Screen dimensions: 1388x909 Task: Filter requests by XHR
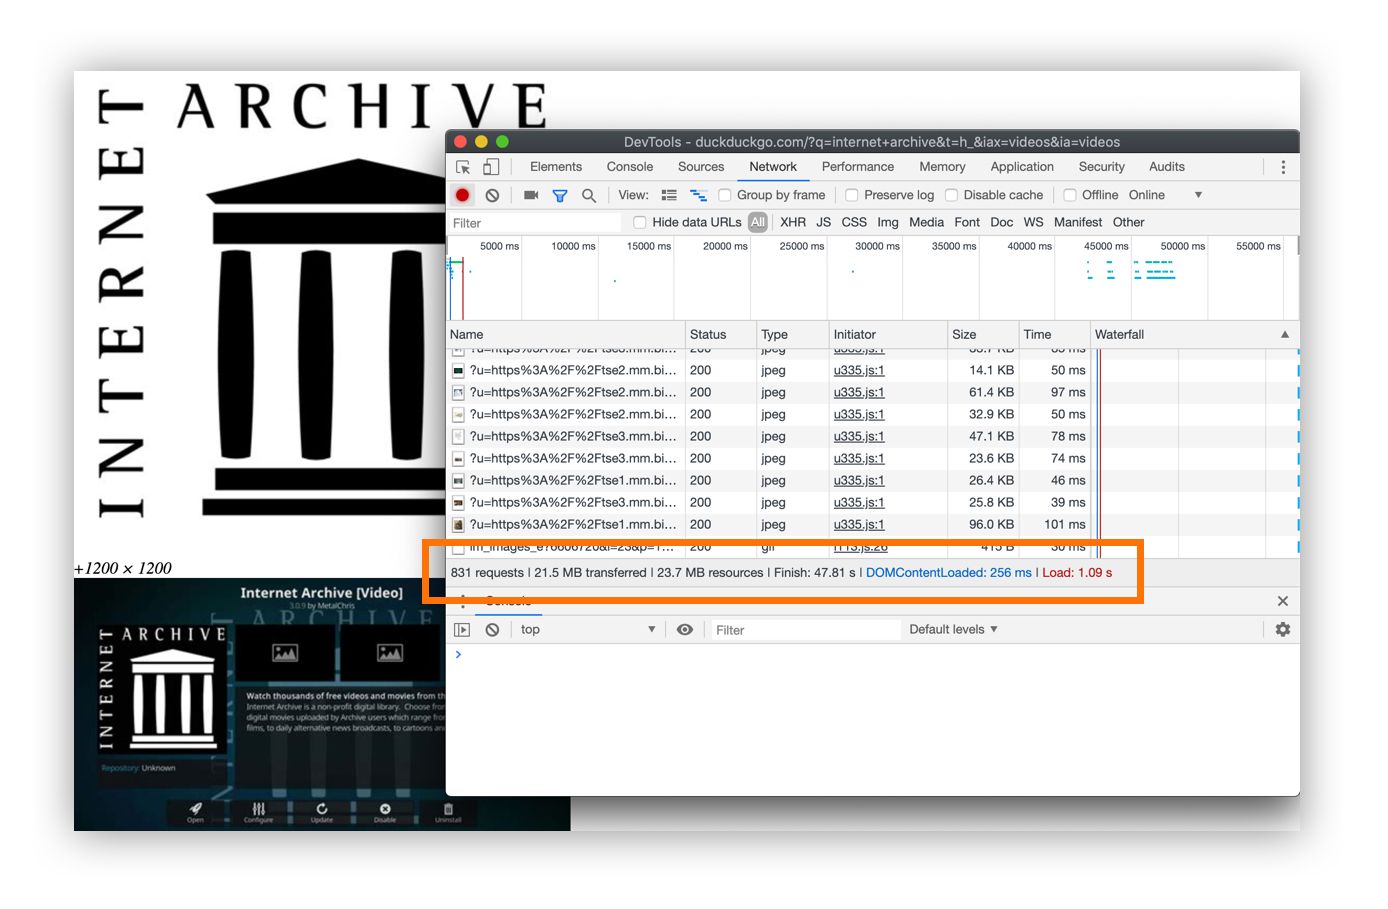coord(793,222)
